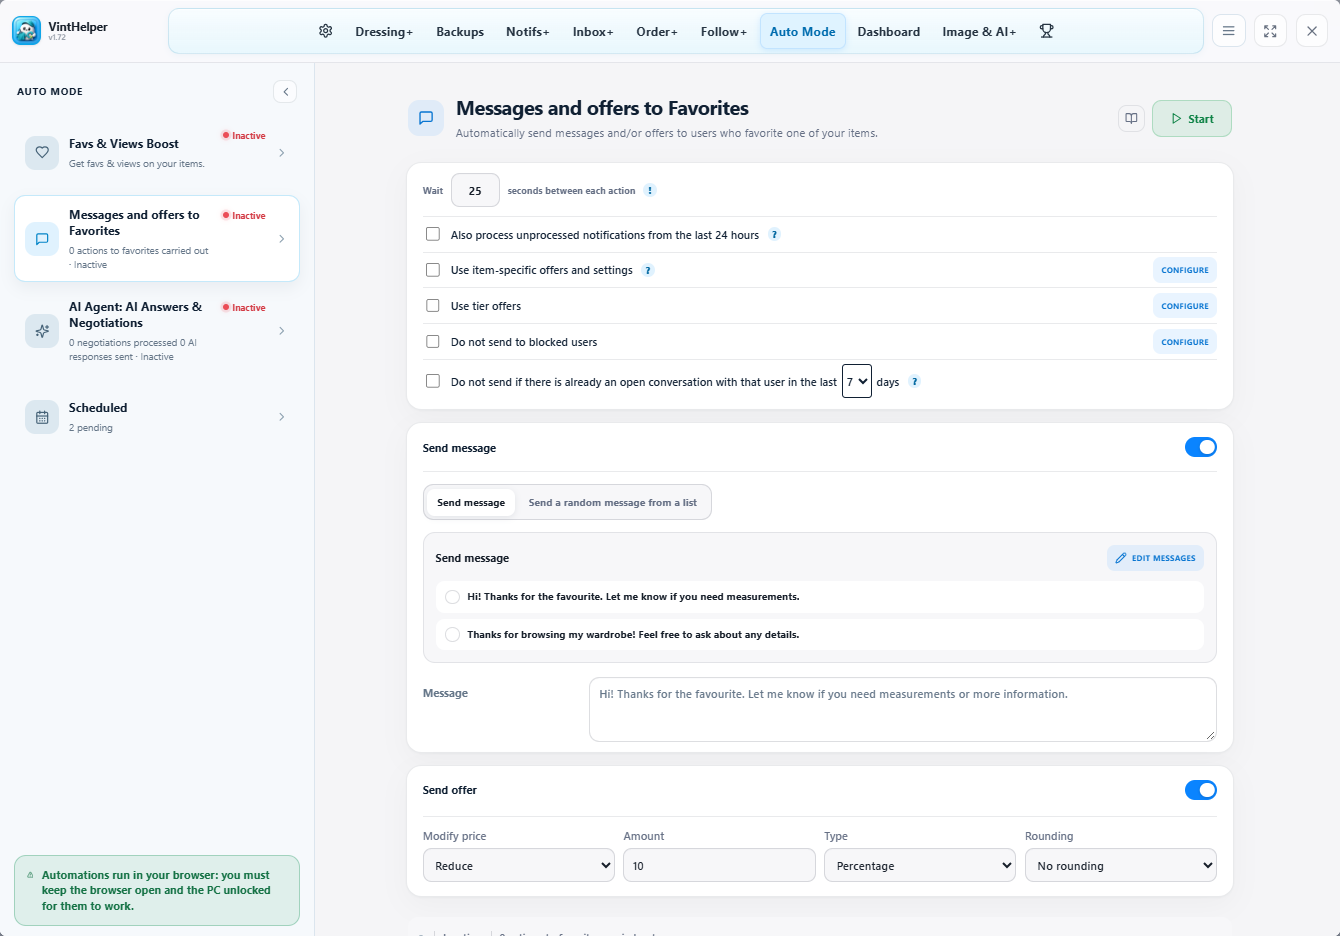Open the Type Percentage dropdown
1340x936 pixels.
click(920, 865)
